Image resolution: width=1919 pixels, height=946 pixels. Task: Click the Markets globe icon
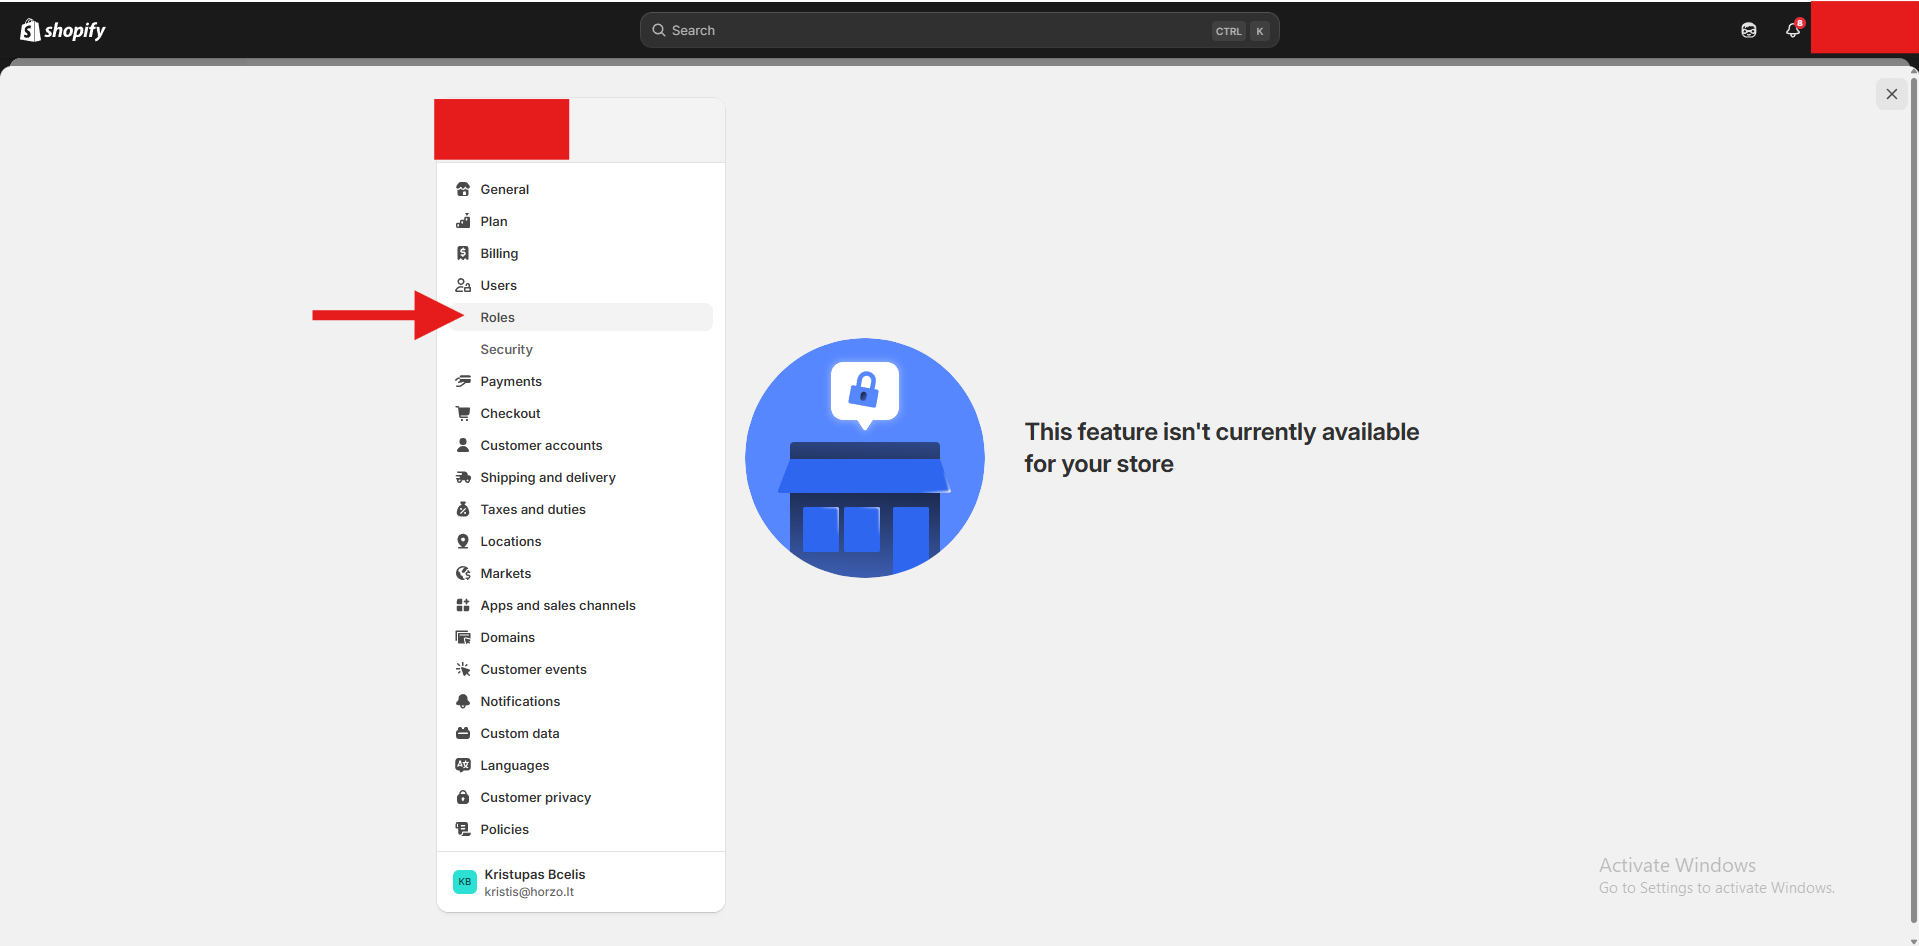click(463, 573)
